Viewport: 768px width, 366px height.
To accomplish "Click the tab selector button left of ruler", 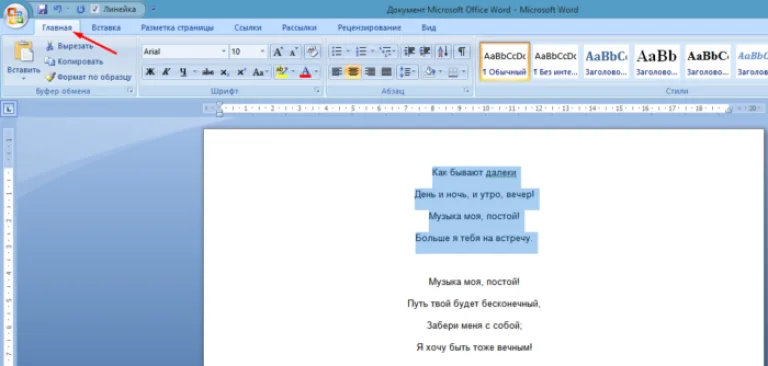I will (x=8, y=109).
